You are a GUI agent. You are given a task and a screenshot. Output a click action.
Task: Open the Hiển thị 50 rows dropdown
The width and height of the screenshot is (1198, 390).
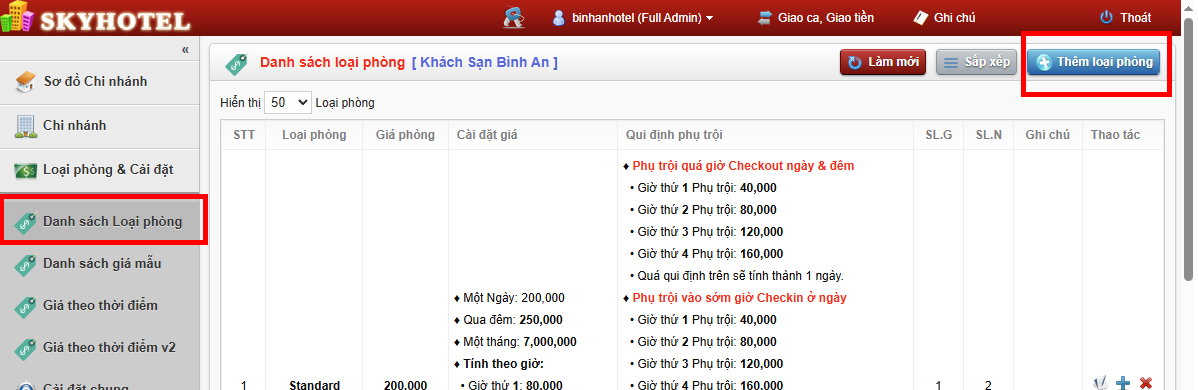[x=288, y=102]
